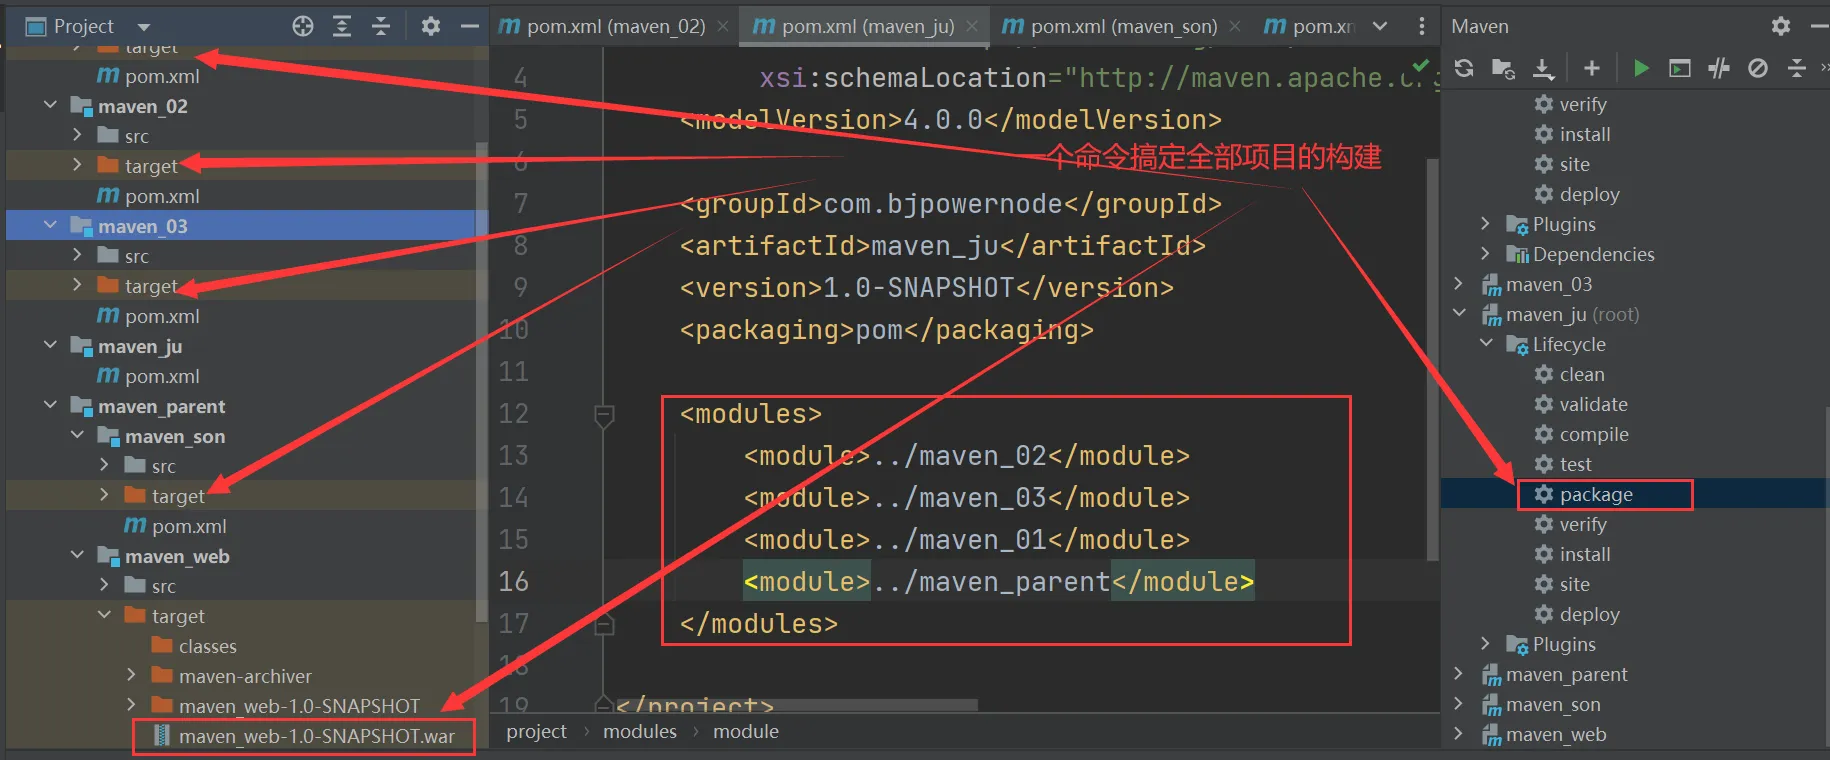Show hidden editor tabs dropdown
The image size is (1830, 760).
coord(1380,26)
